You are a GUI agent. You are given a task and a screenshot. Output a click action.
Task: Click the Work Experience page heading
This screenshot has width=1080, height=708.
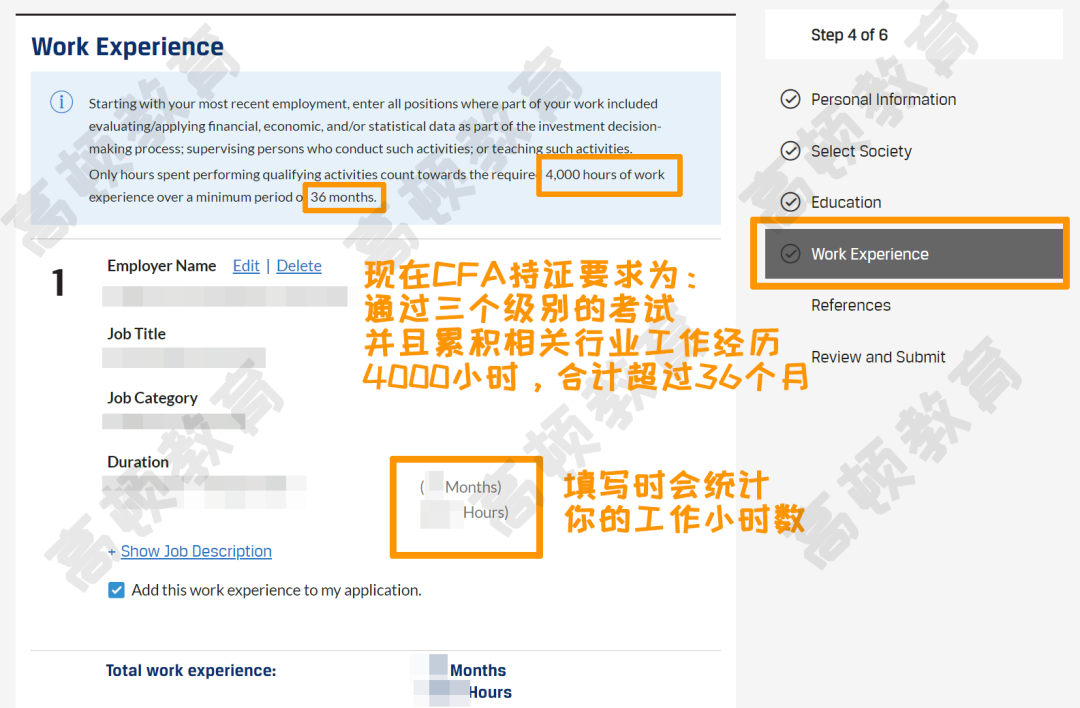(127, 47)
